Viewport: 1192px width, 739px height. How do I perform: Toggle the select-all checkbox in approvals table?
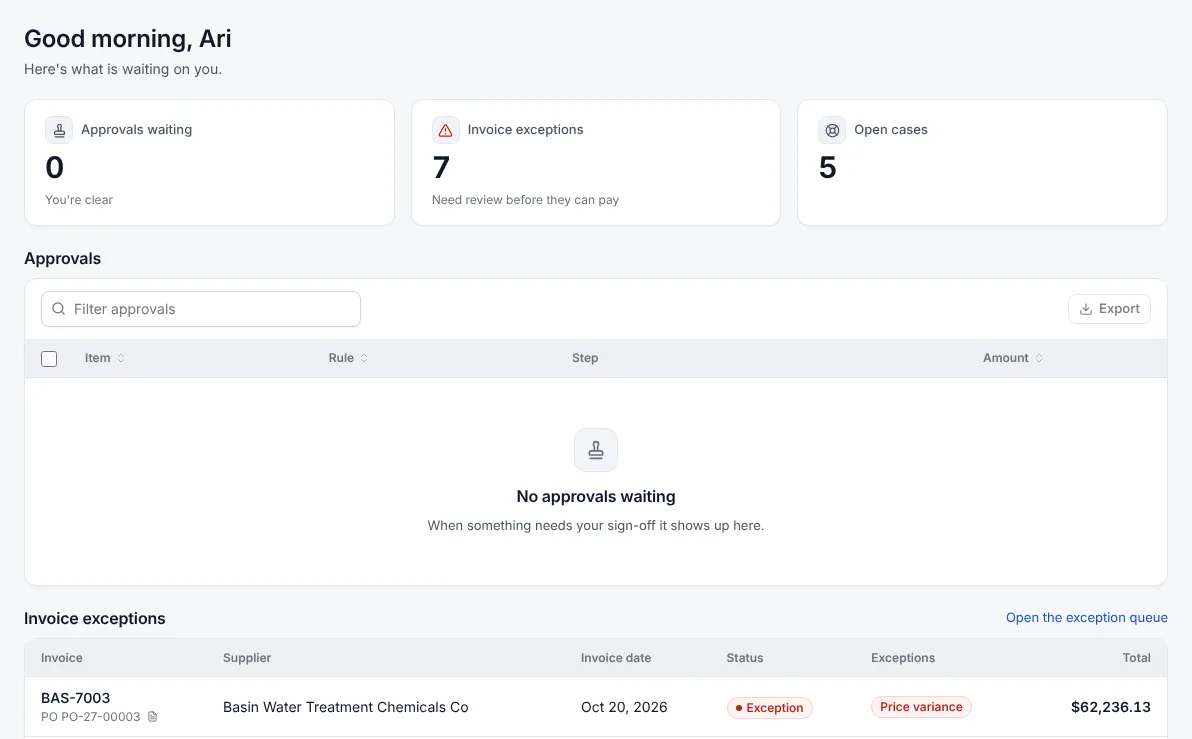(49, 359)
